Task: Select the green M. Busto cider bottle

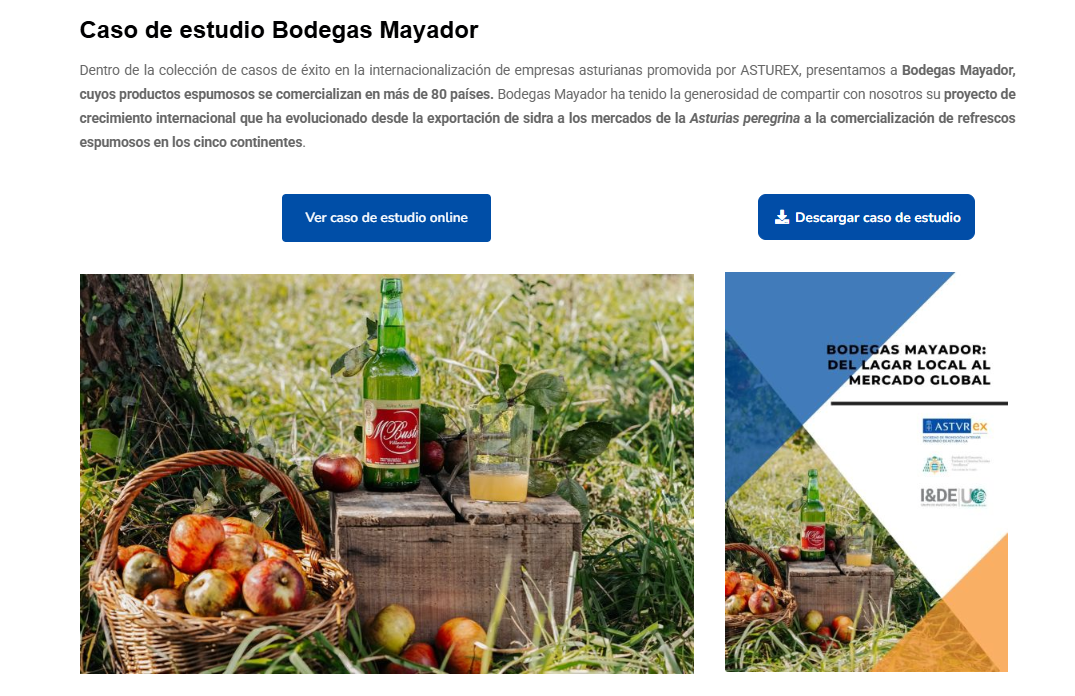Action: click(x=391, y=385)
